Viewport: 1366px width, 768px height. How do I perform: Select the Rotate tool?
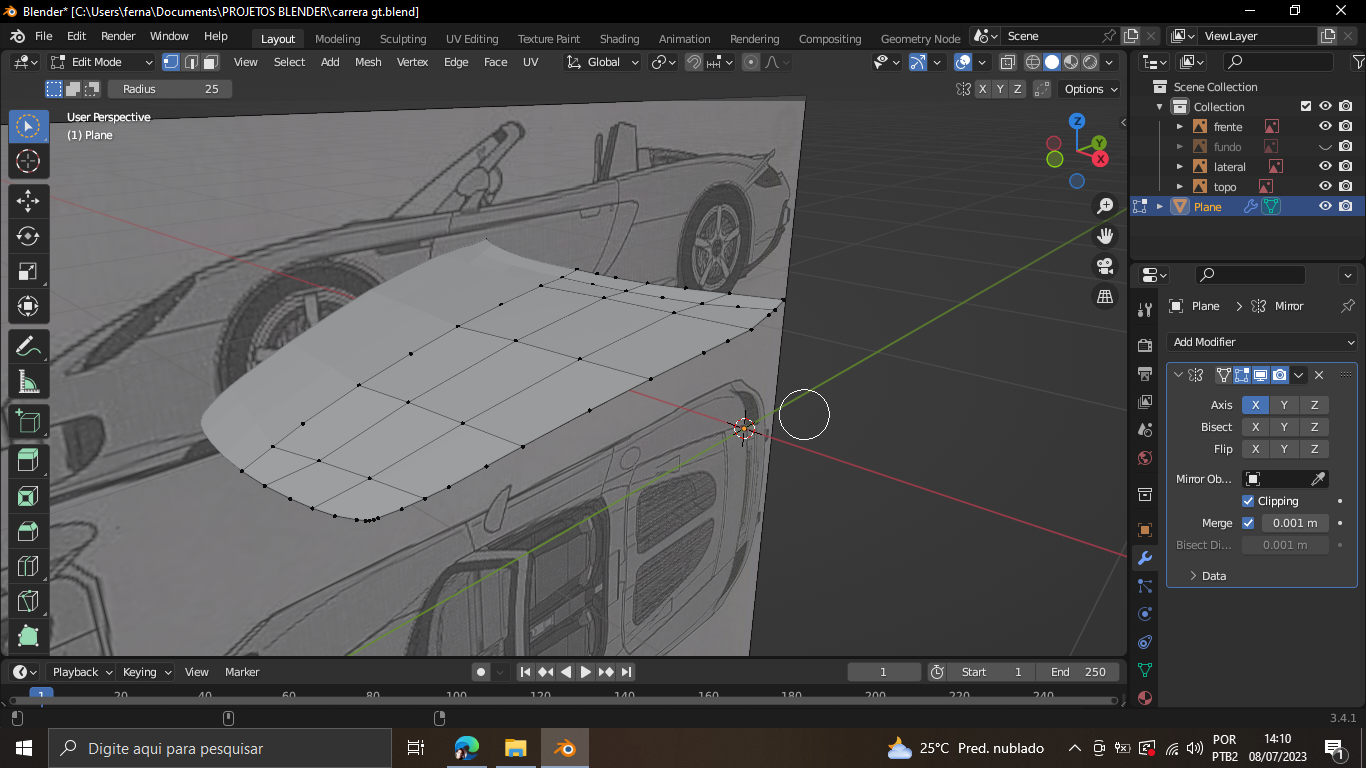[28, 236]
